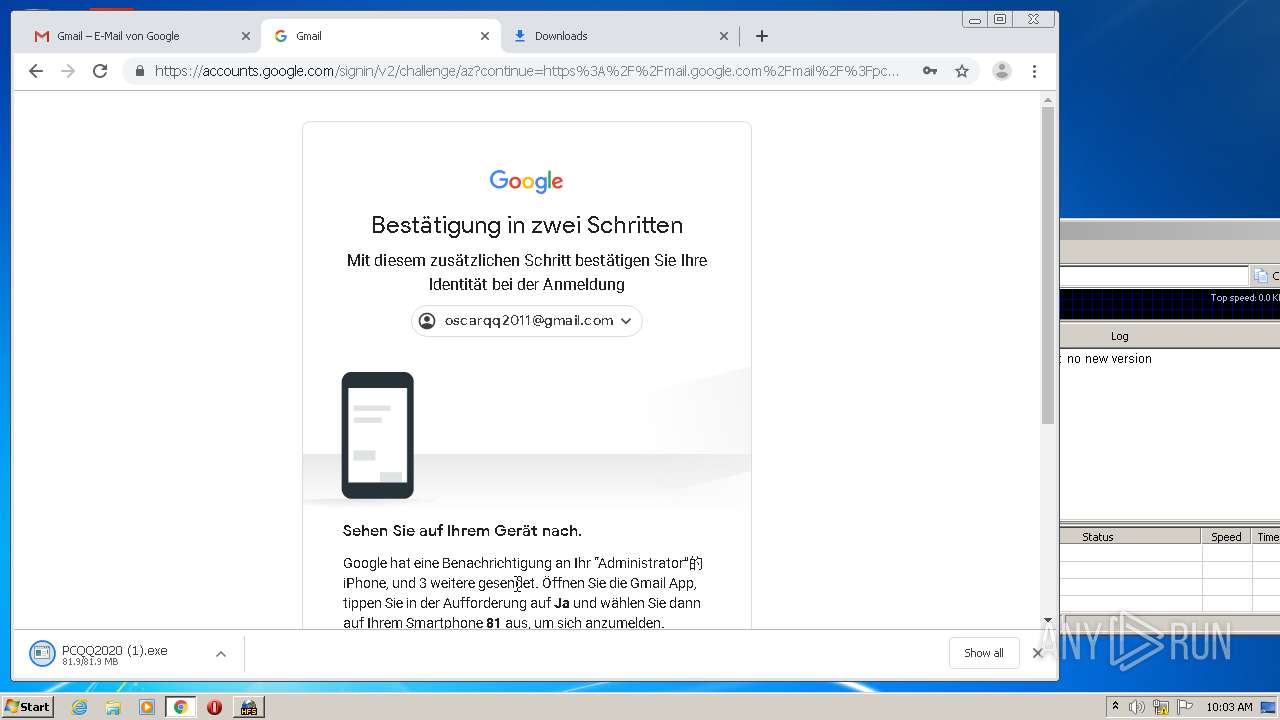Click the Google logo
Screen dimensions: 1280x720
click(x=527, y=181)
